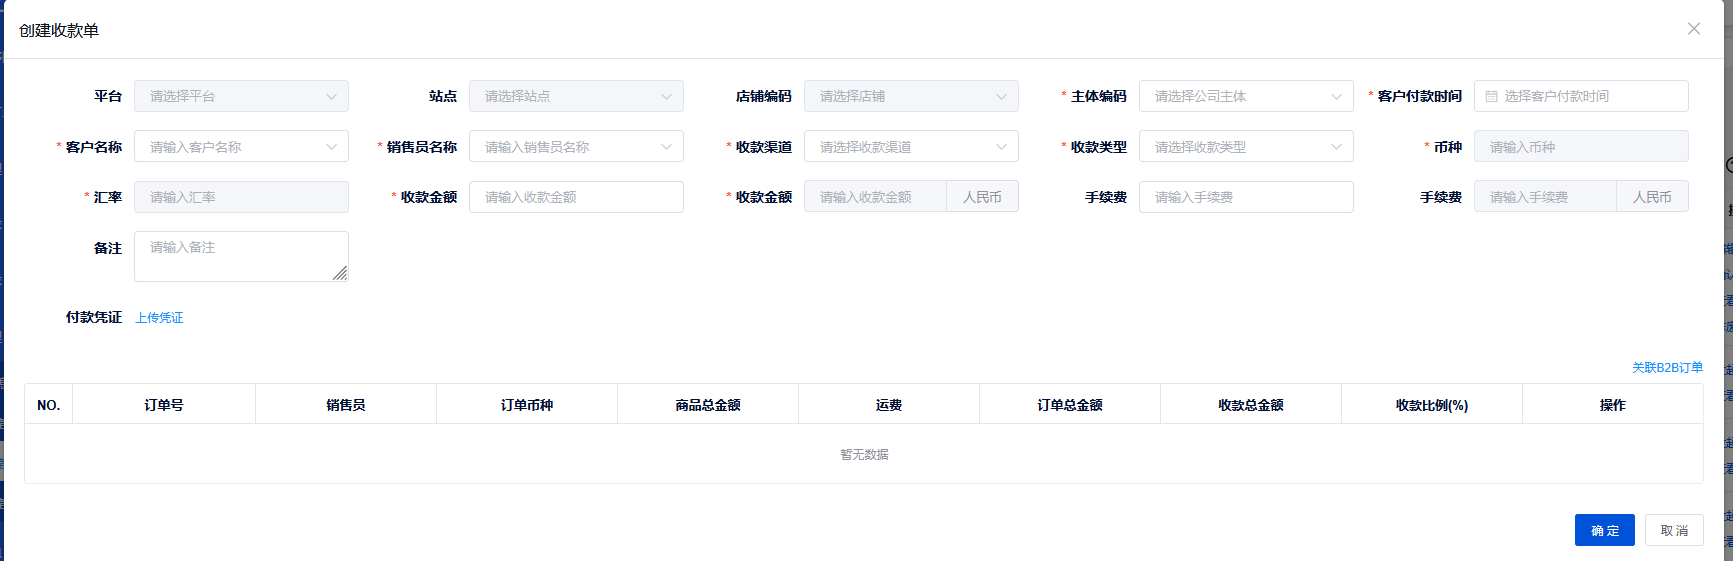Select a company in 主体编码 dropdown
1733x561 pixels.
click(1246, 97)
